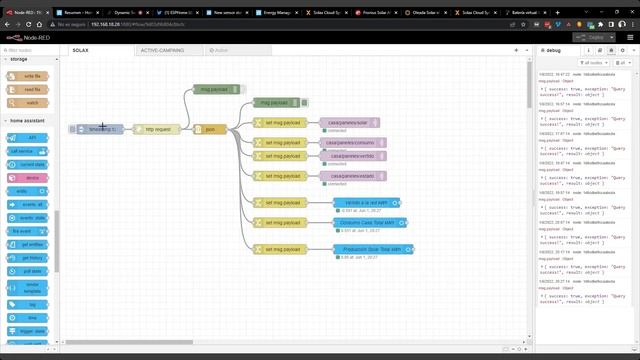Select the render template palette node
Image resolution: width=640 pixels, height=360 pixels.
click(x=28, y=288)
